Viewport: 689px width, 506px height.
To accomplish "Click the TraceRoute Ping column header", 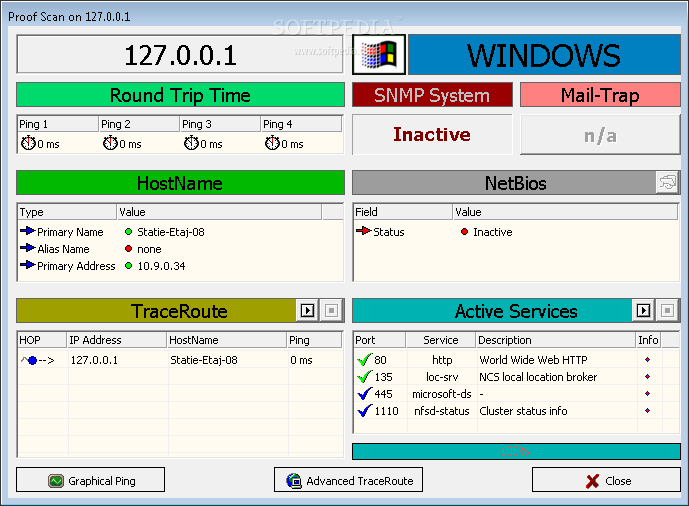I will 314,340.
